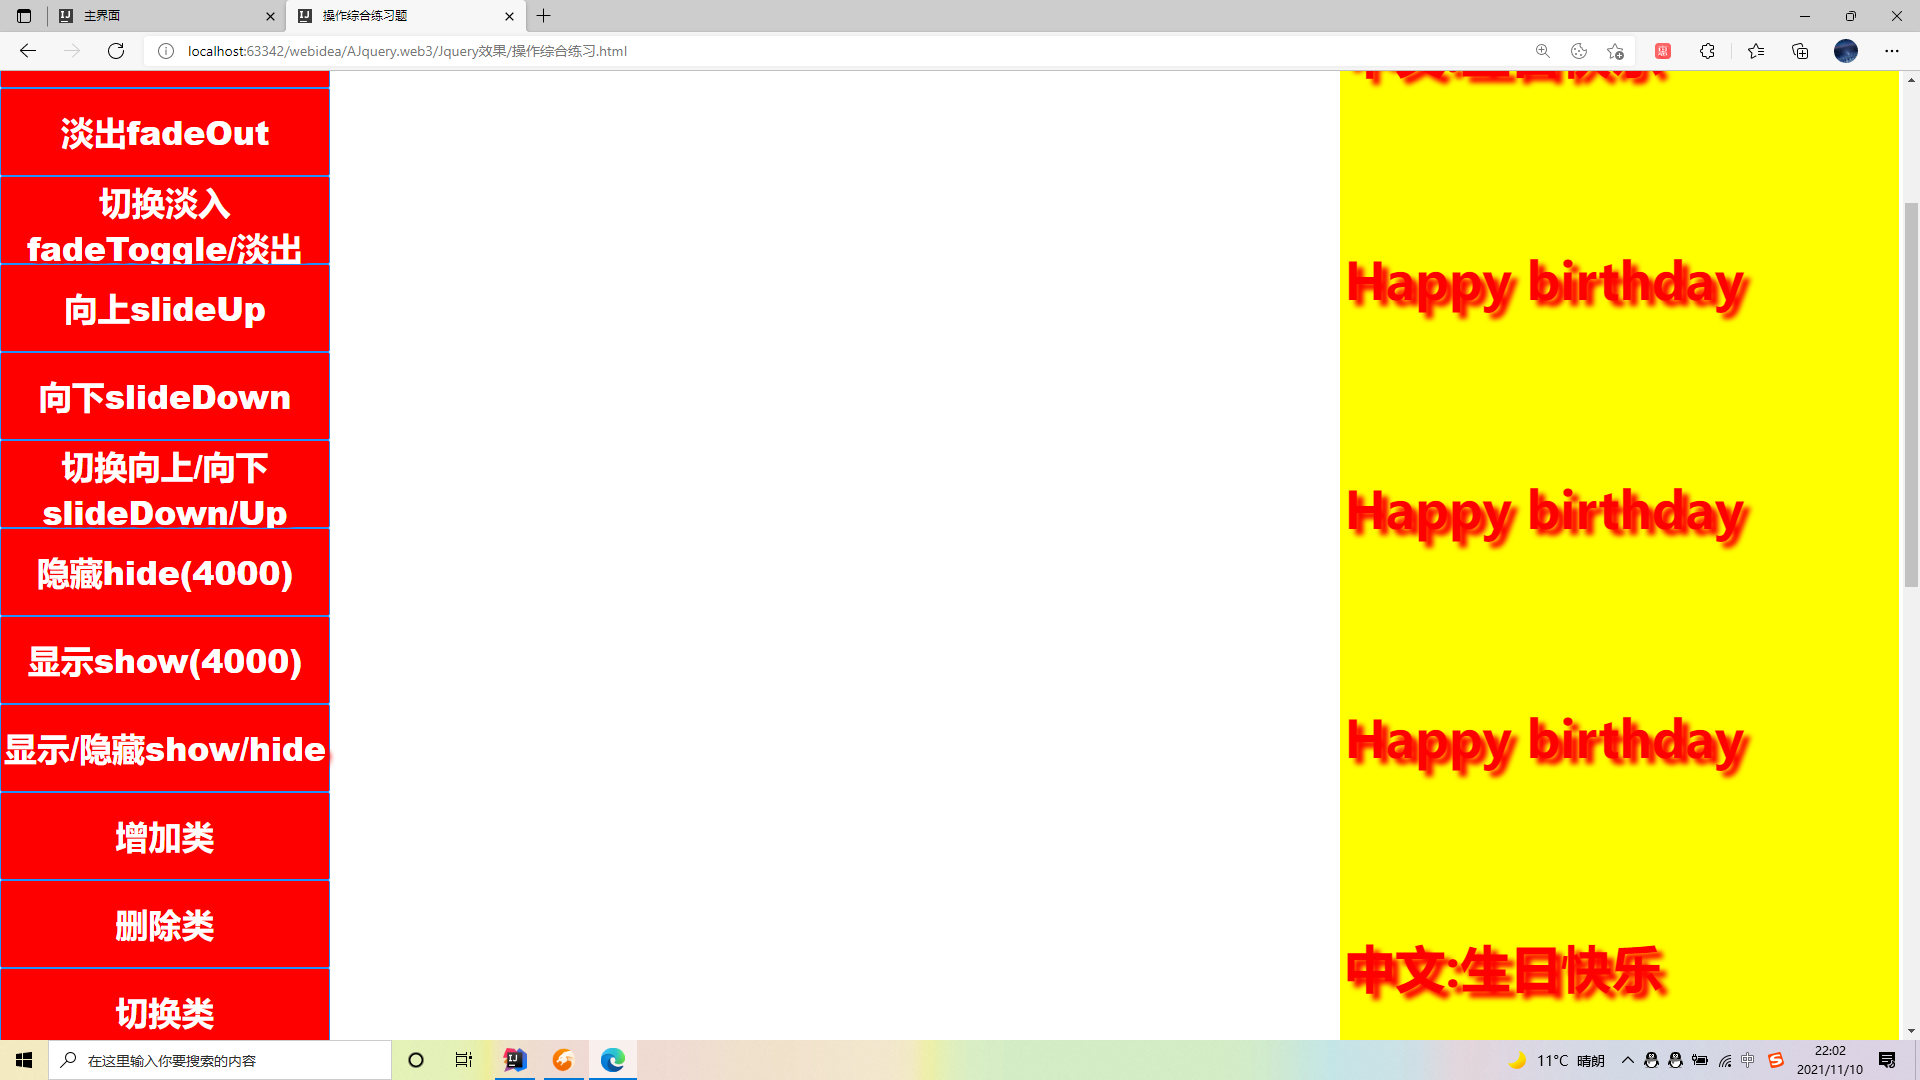Expand hidden system tray icons chevron
The height and width of the screenshot is (1080, 1920).
click(1627, 1060)
